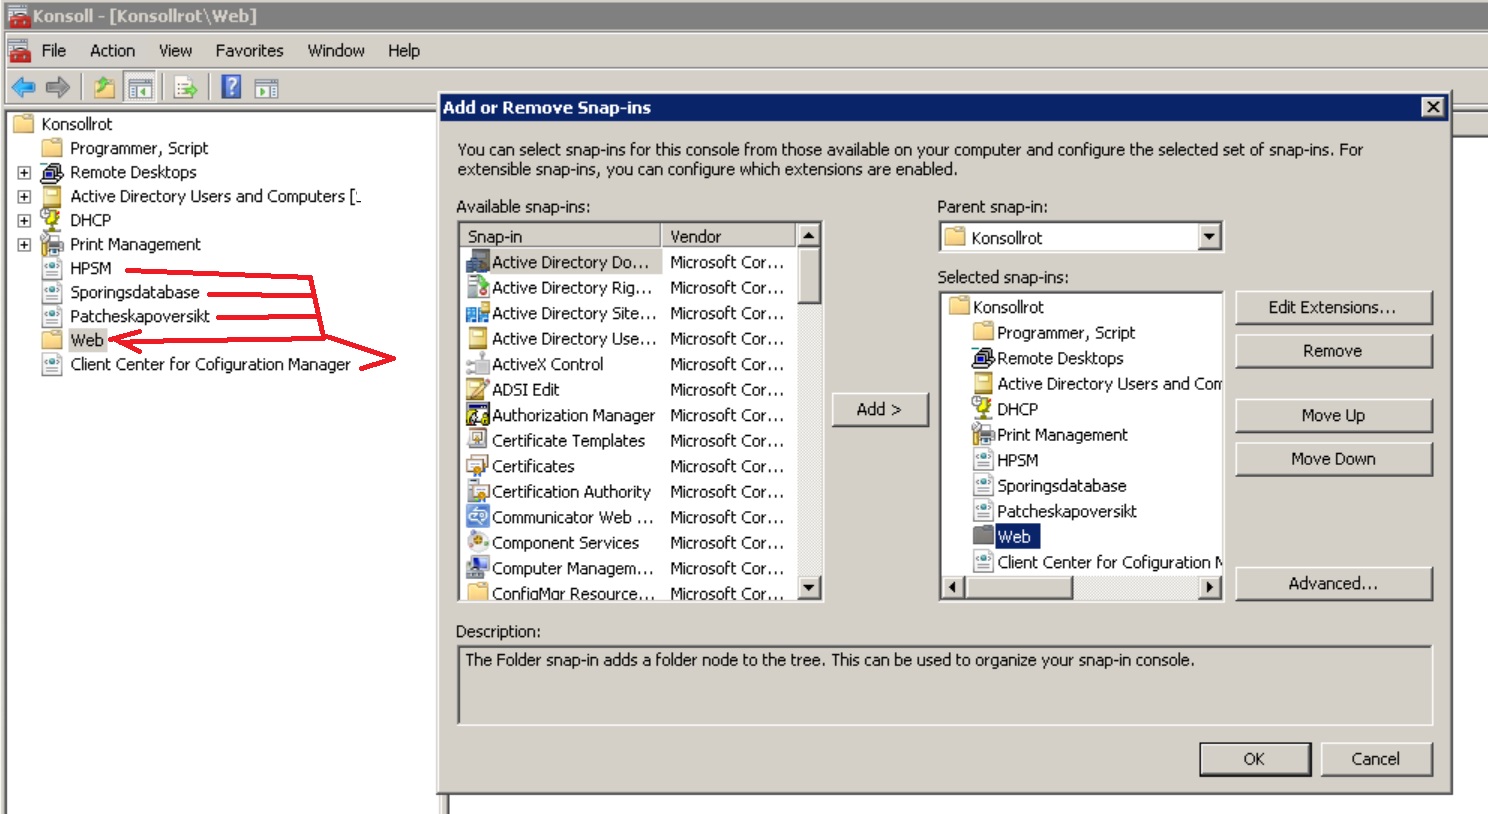Select Client Center for Cofiguration Manager node
Screen dimensions: 1488x814
click(x=211, y=364)
